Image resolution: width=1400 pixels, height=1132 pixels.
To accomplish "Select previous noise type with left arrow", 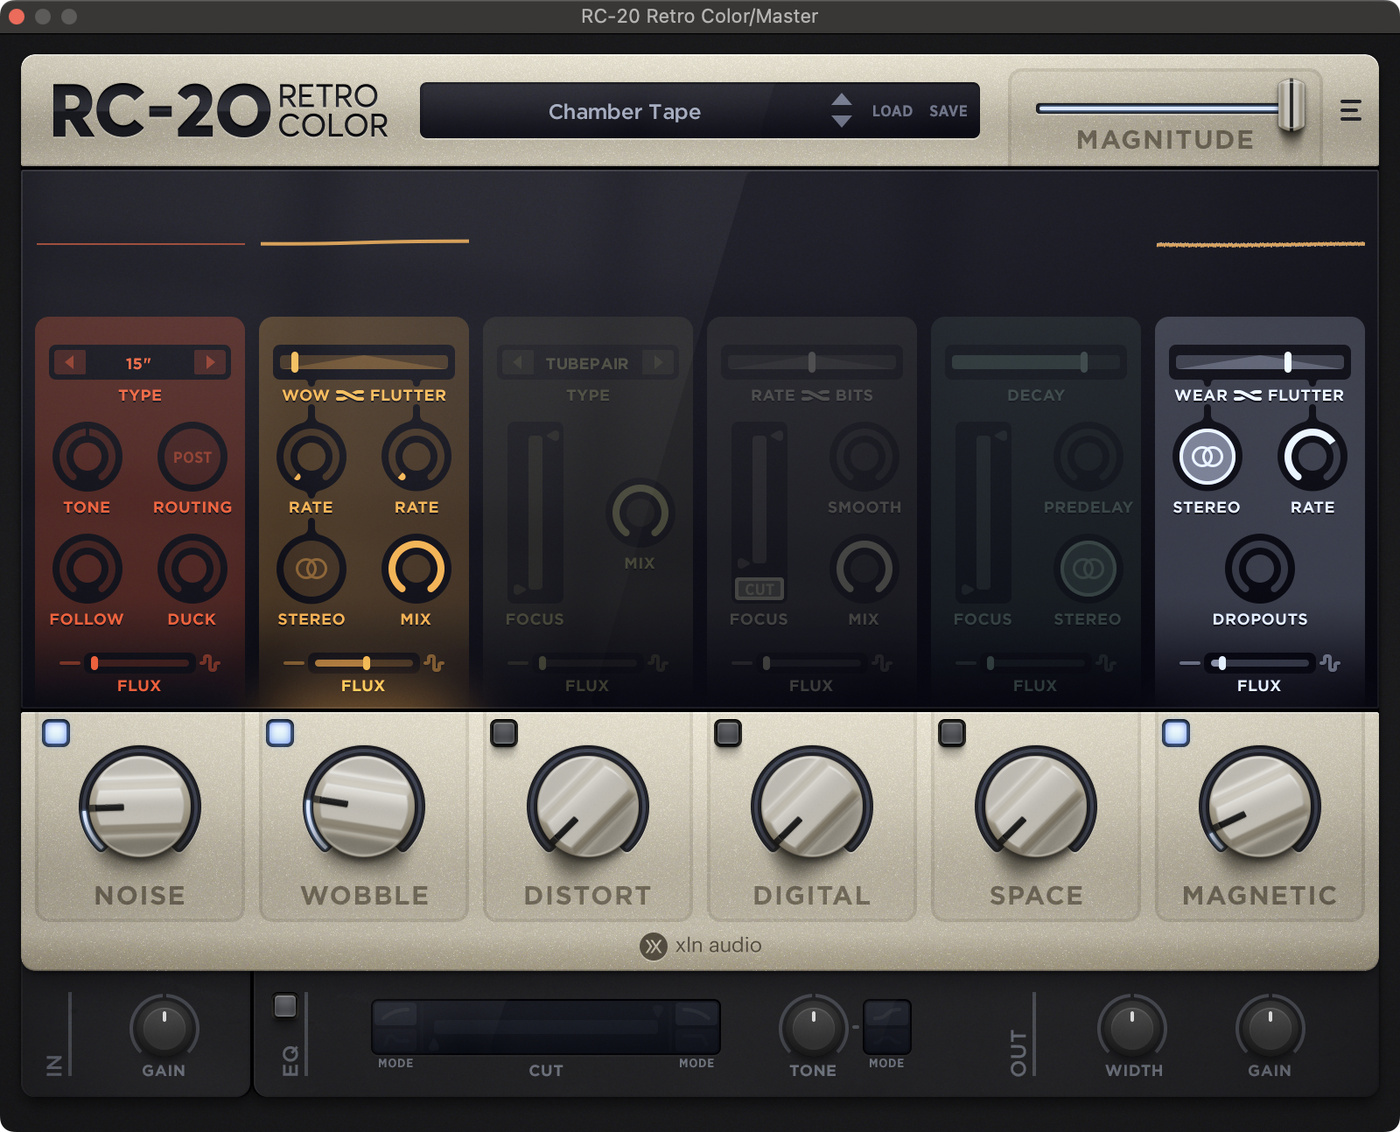I will click(69, 362).
